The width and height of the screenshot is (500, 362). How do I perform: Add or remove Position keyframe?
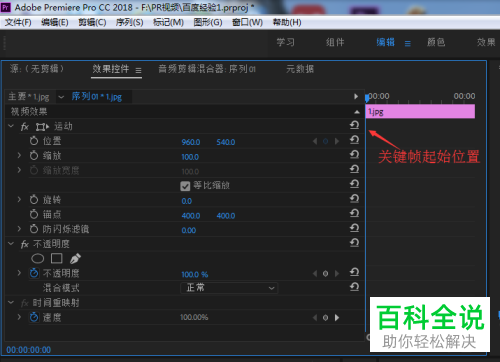pyautogui.click(x=326, y=141)
